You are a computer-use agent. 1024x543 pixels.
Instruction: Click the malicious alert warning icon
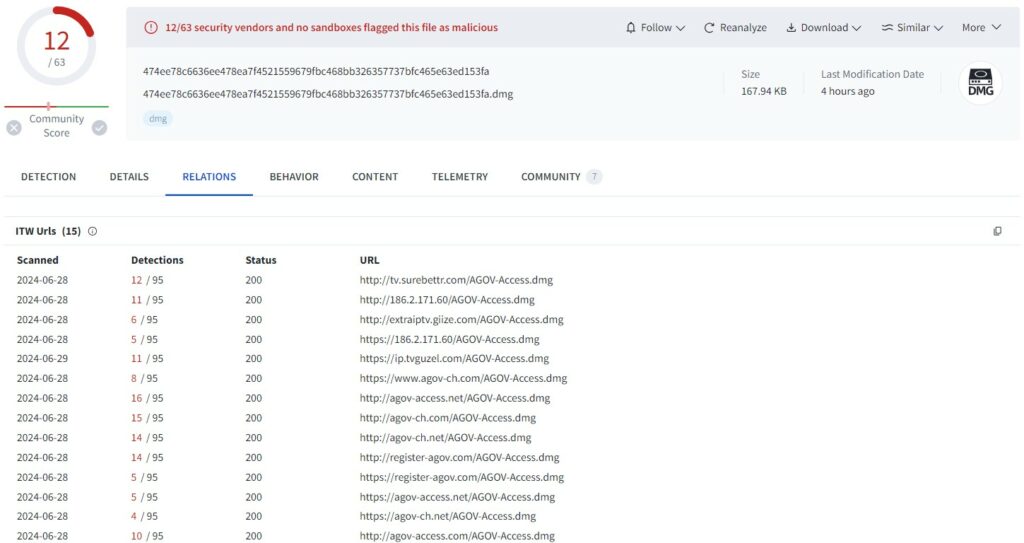pos(151,28)
